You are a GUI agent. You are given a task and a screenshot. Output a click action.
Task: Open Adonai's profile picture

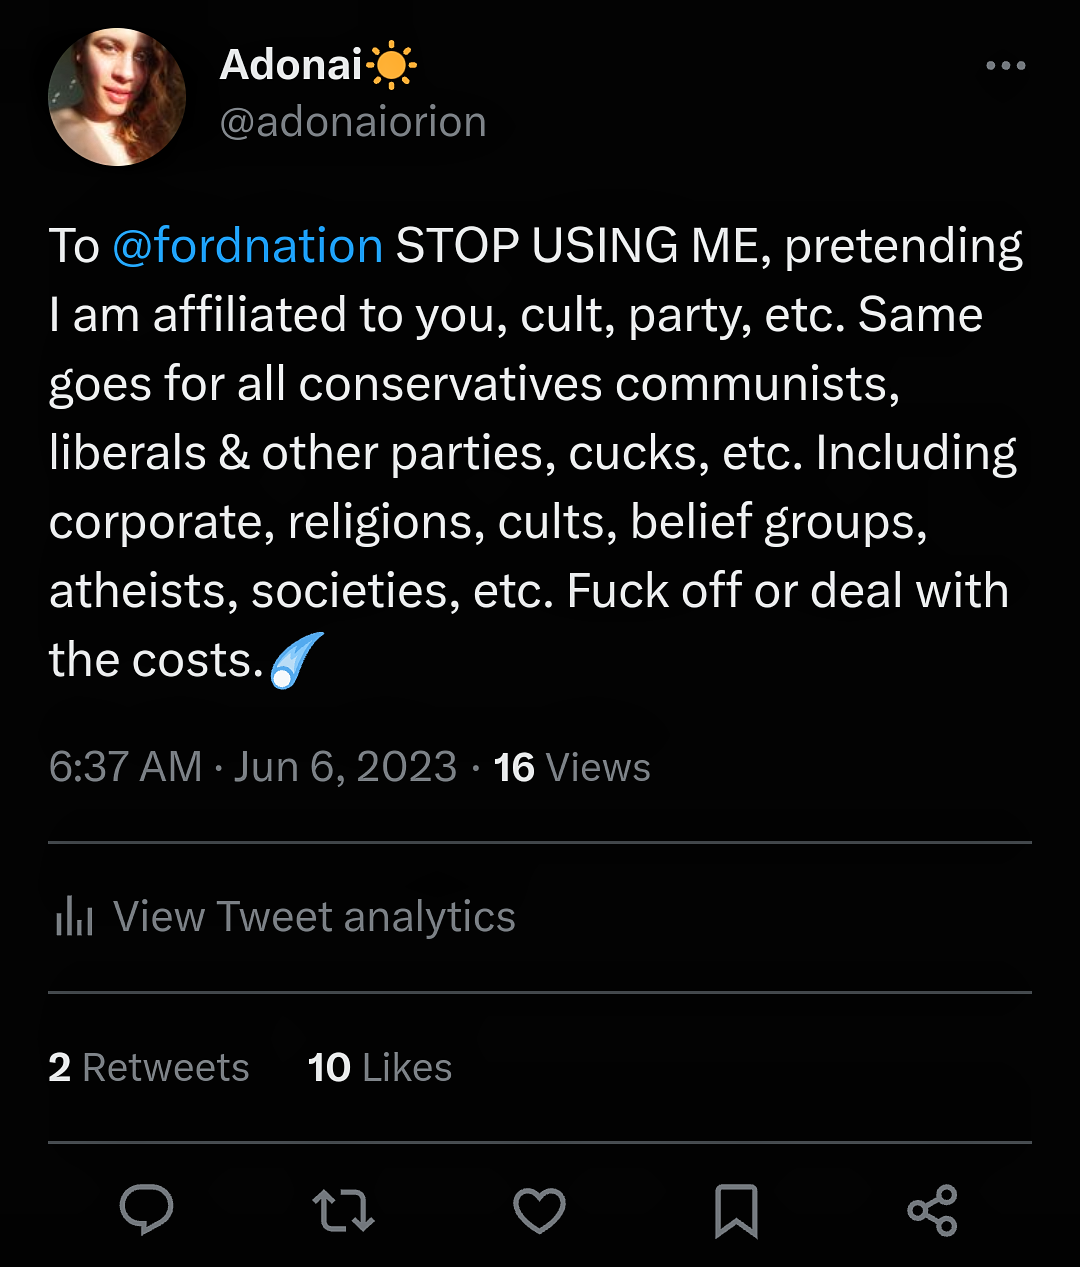[117, 97]
